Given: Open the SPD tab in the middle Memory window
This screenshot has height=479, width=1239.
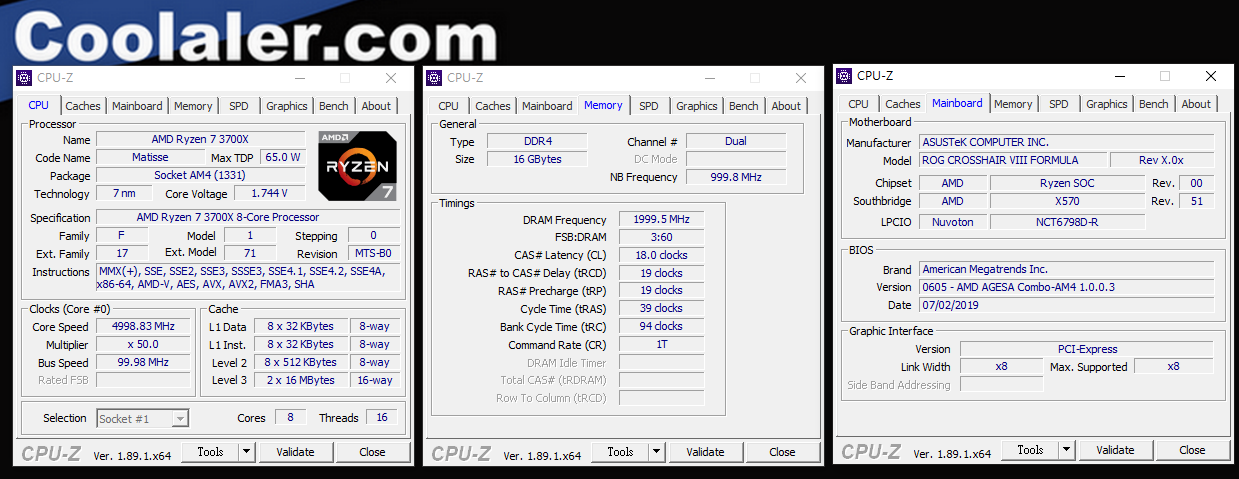Looking at the screenshot, I should coord(649,106).
